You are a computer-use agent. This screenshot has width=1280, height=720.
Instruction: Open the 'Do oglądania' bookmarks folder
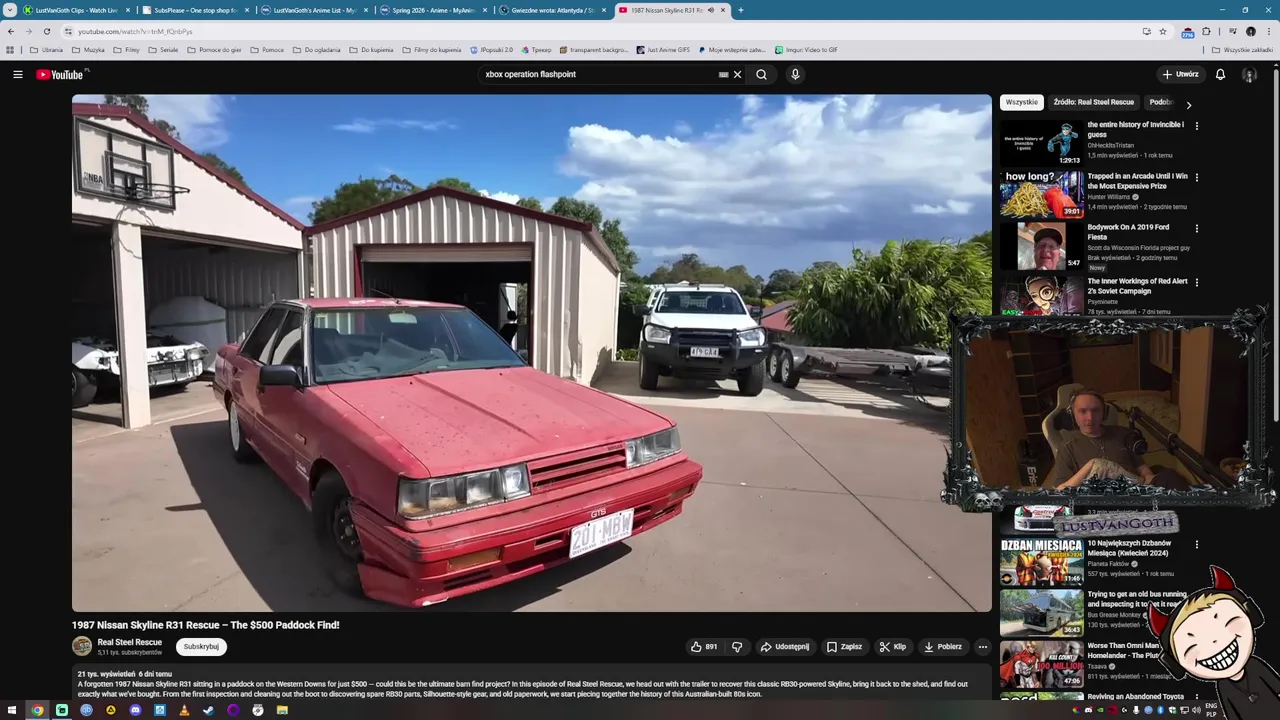click(x=316, y=49)
